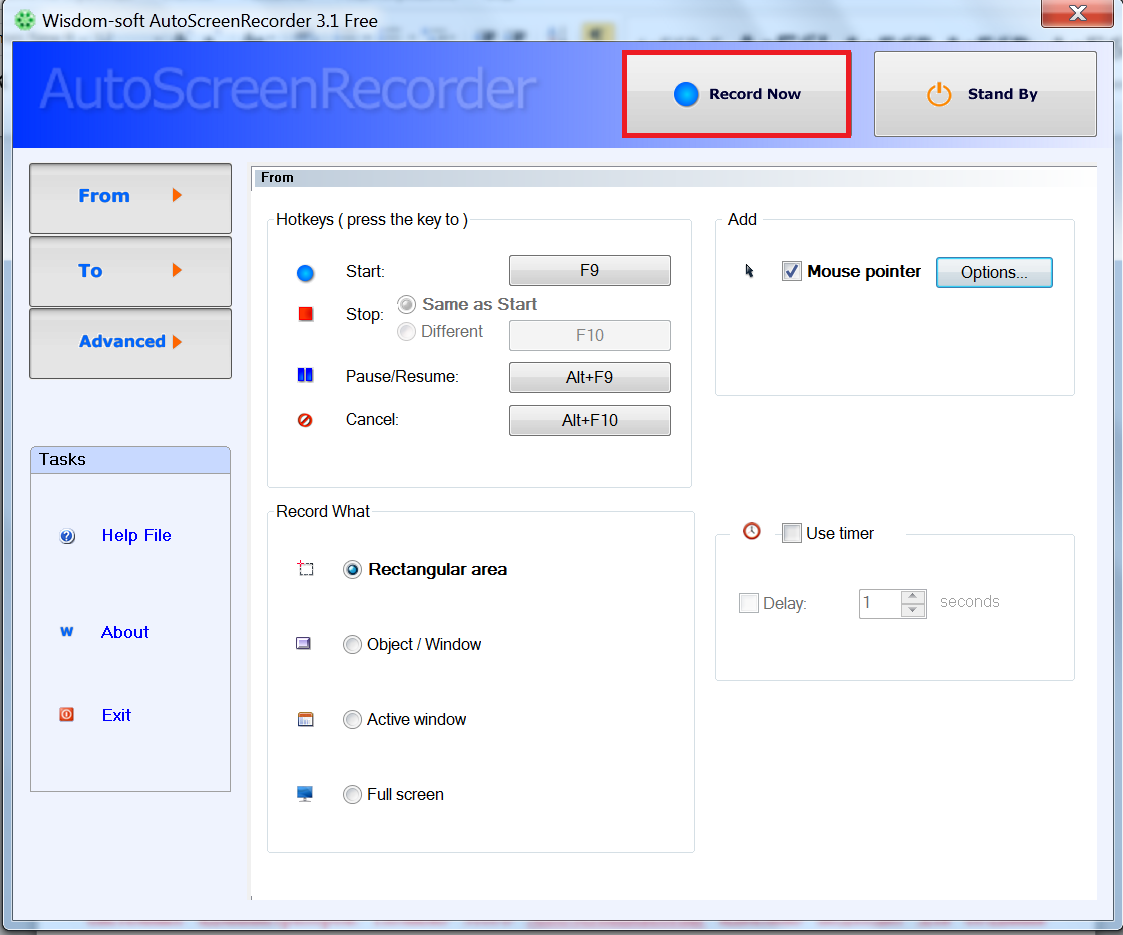Click the Active window icon
Screen dimensions: 1123x935
coord(305,720)
